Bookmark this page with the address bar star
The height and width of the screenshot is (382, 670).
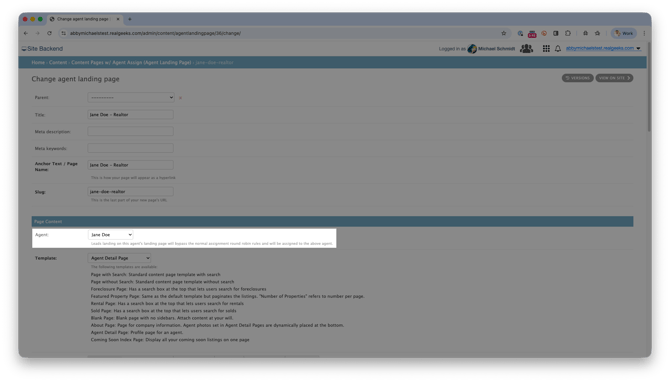504,33
